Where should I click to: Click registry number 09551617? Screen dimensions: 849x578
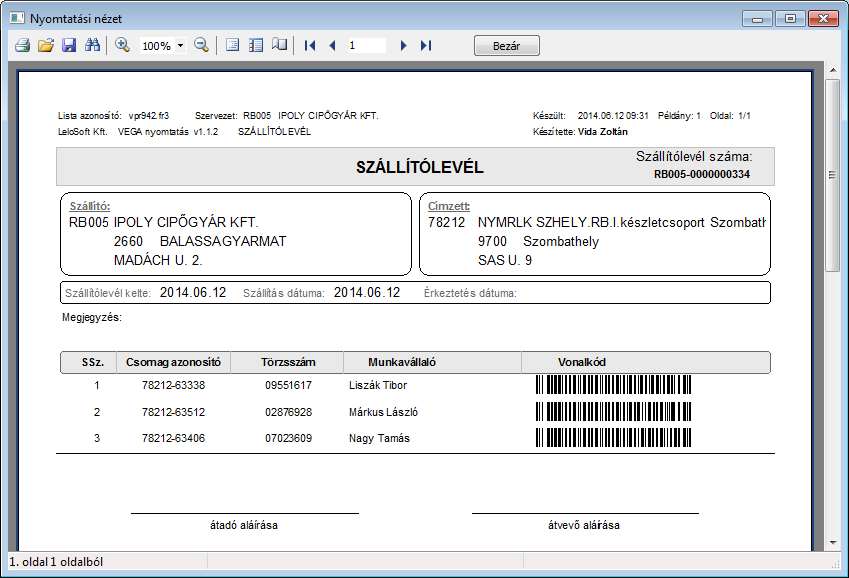click(289, 385)
